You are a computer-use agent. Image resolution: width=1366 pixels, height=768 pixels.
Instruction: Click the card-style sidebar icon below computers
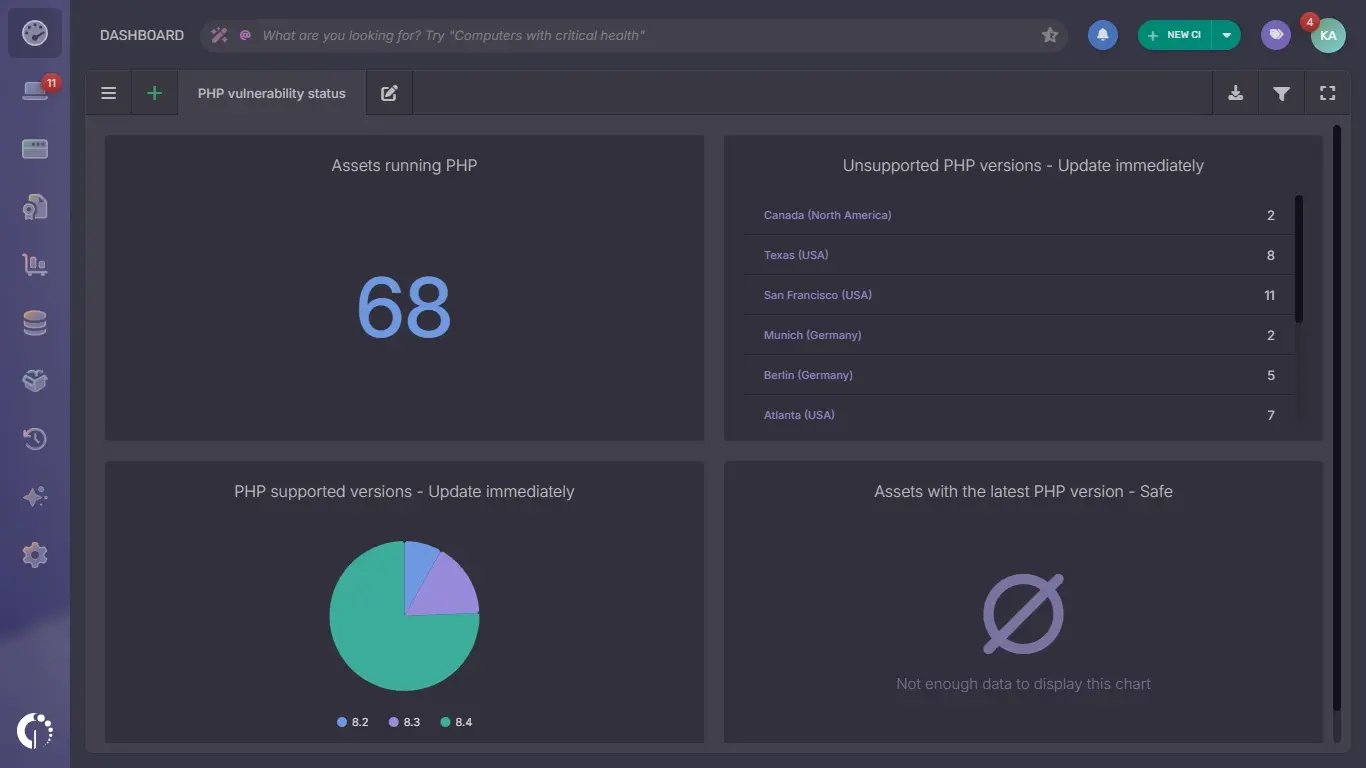[35, 149]
